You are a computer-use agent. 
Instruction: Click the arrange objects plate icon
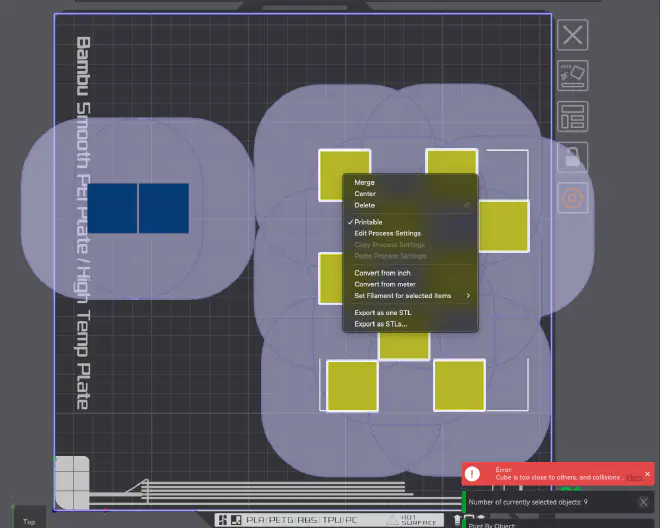(x=572, y=117)
